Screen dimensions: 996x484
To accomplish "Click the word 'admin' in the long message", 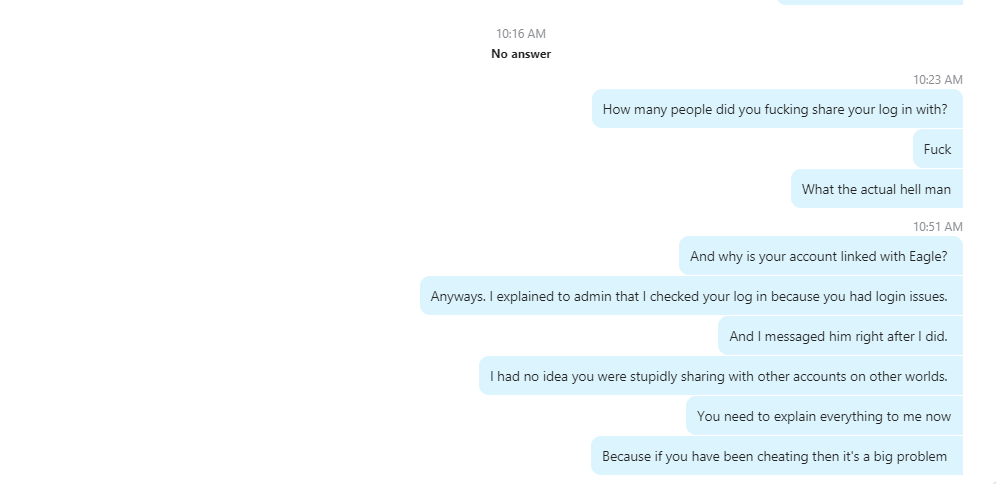I will [x=593, y=296].
